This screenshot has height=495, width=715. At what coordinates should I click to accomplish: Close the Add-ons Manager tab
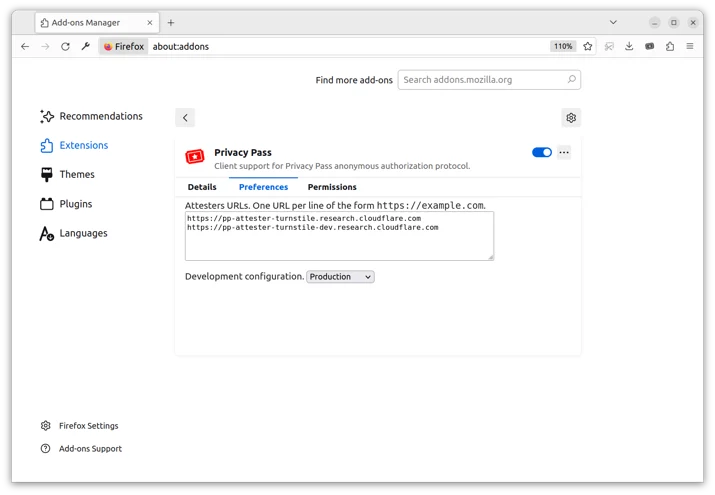(150, 23)
